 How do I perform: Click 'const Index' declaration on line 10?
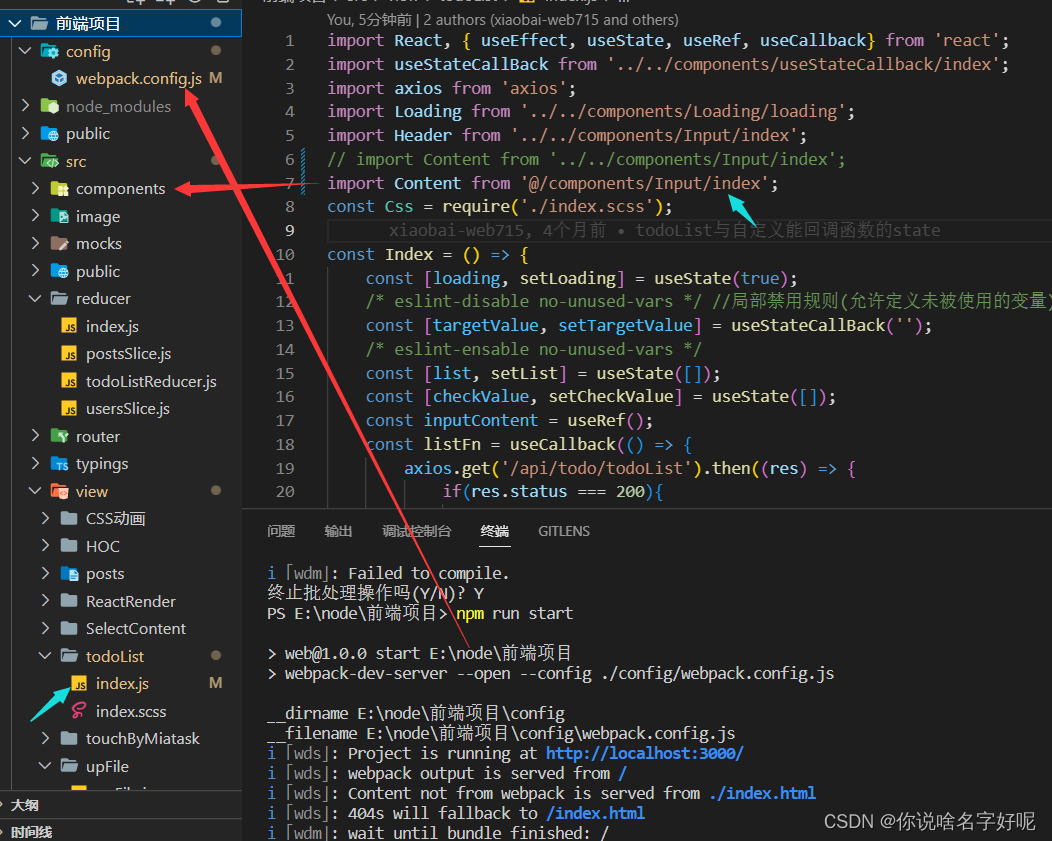[x=380, y=255]
